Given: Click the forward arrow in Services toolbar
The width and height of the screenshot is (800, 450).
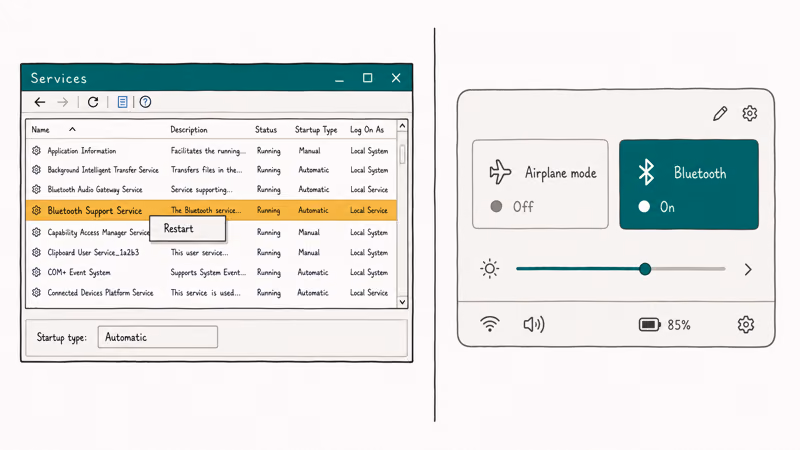Looking at the screenshot, I should pos(63,102).
